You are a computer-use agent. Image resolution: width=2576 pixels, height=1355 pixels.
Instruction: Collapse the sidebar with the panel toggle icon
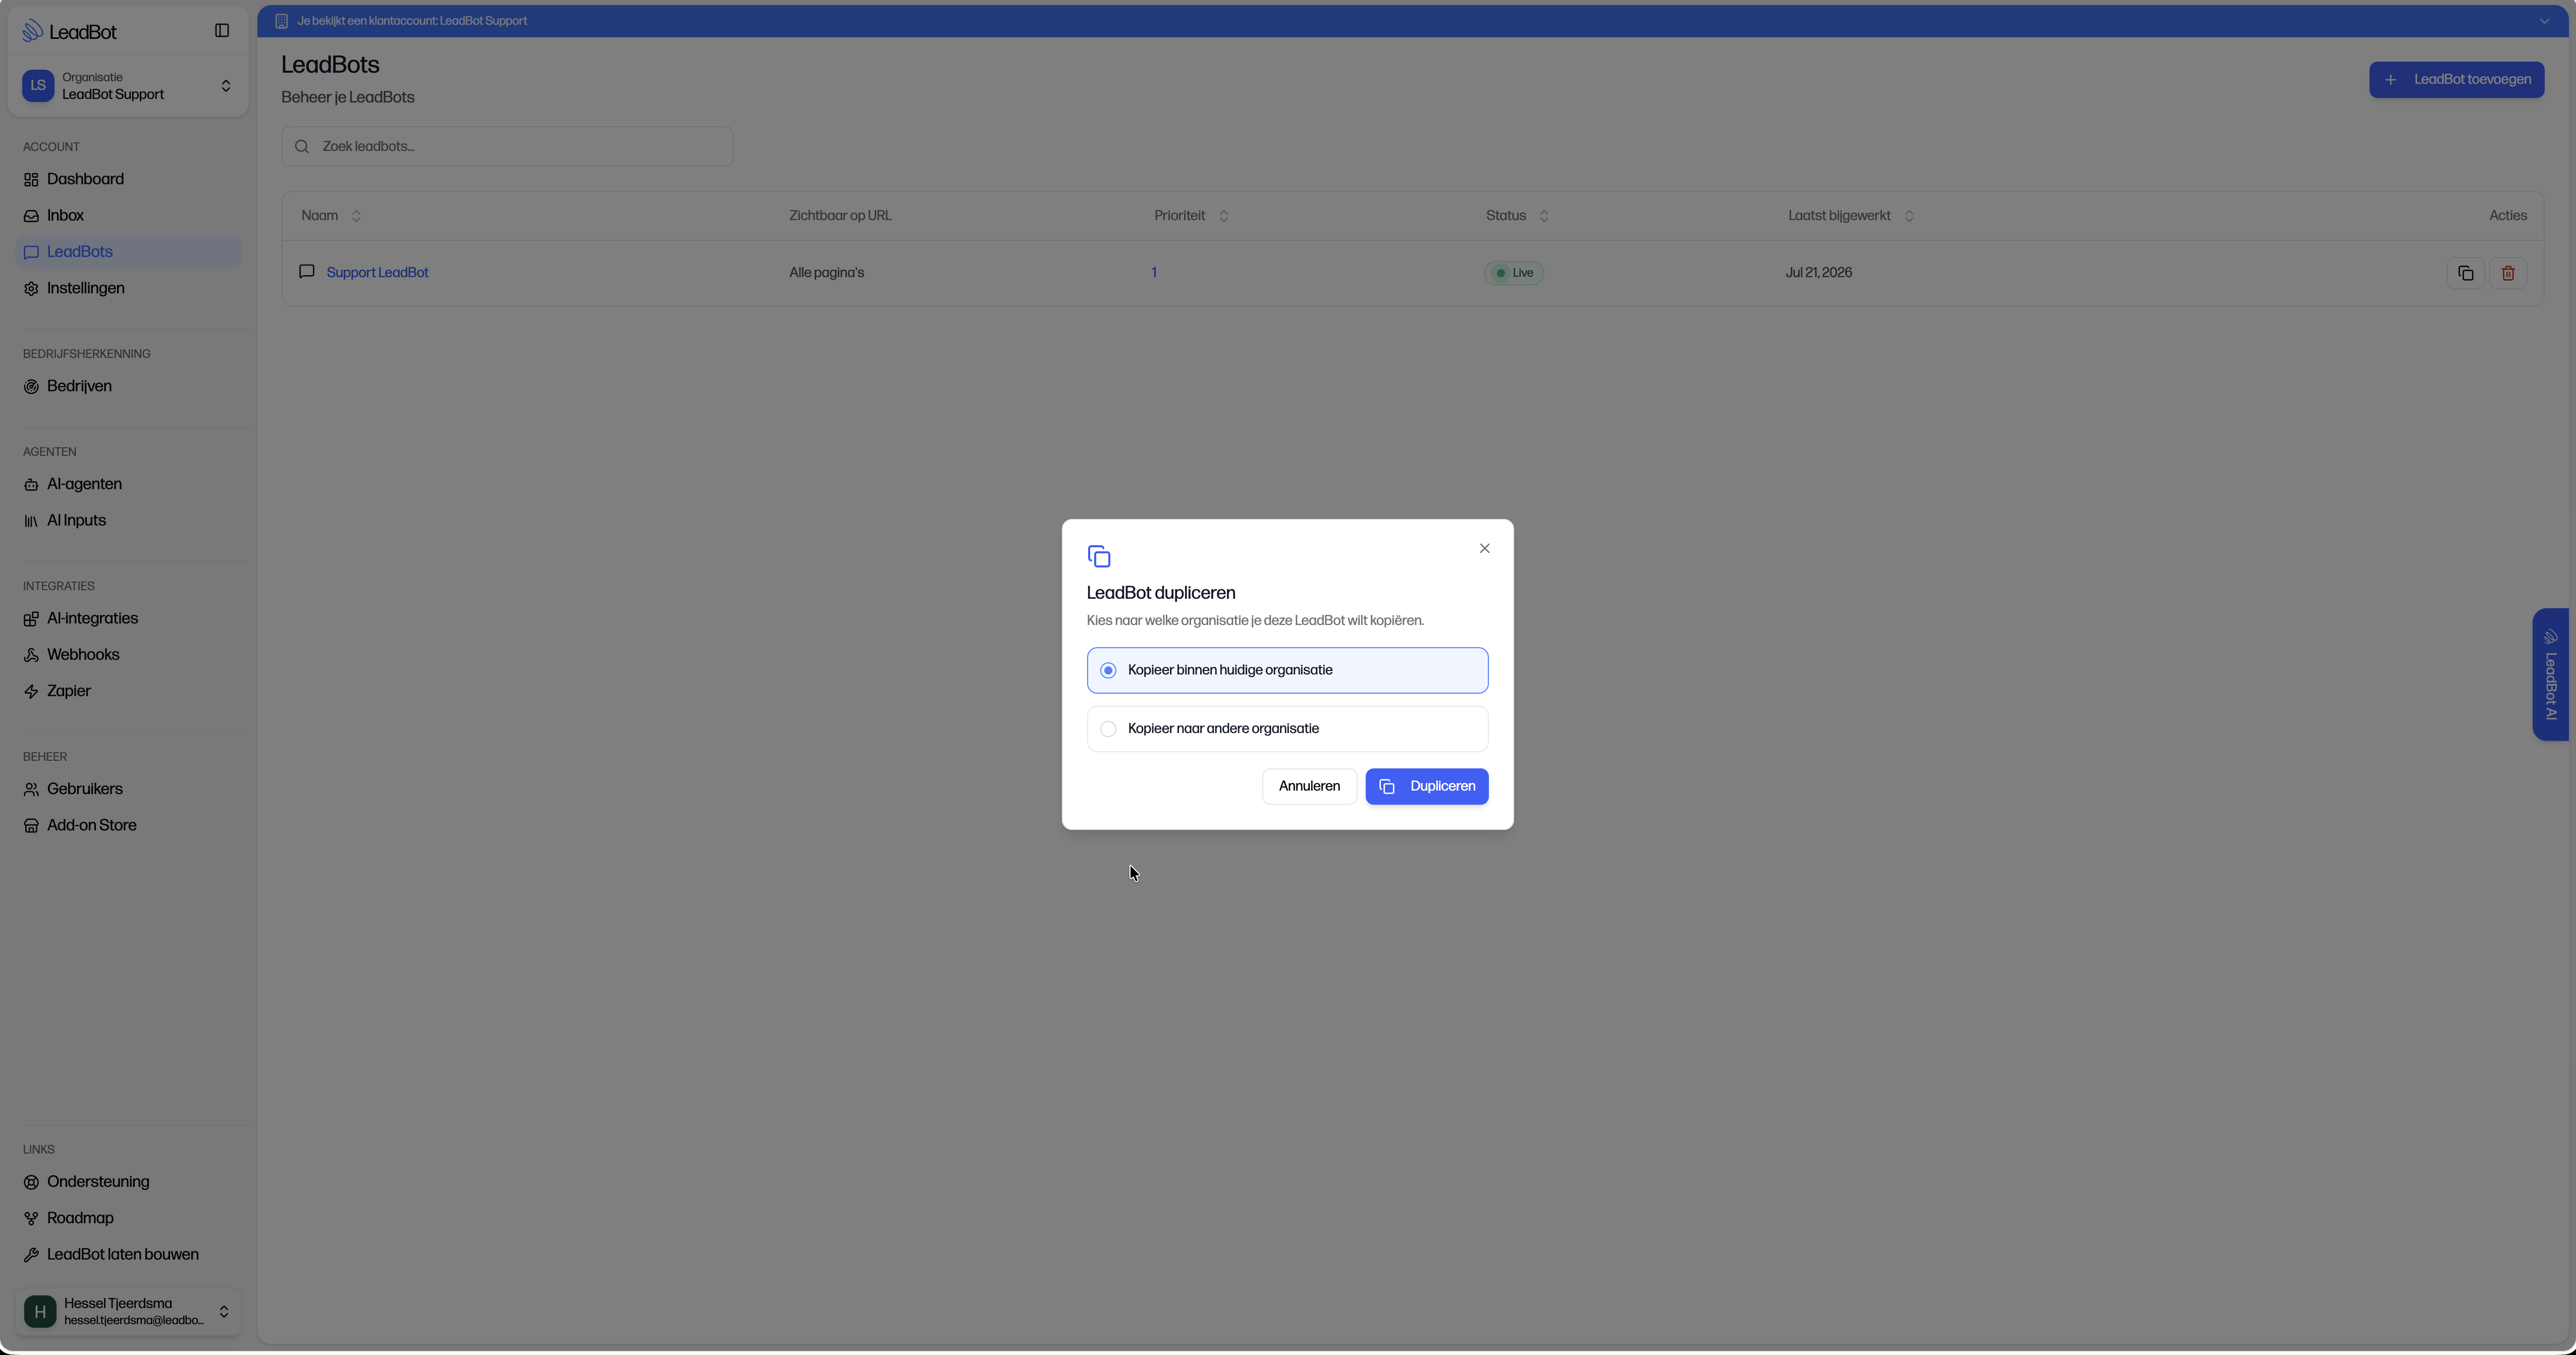tap(222, 31)
